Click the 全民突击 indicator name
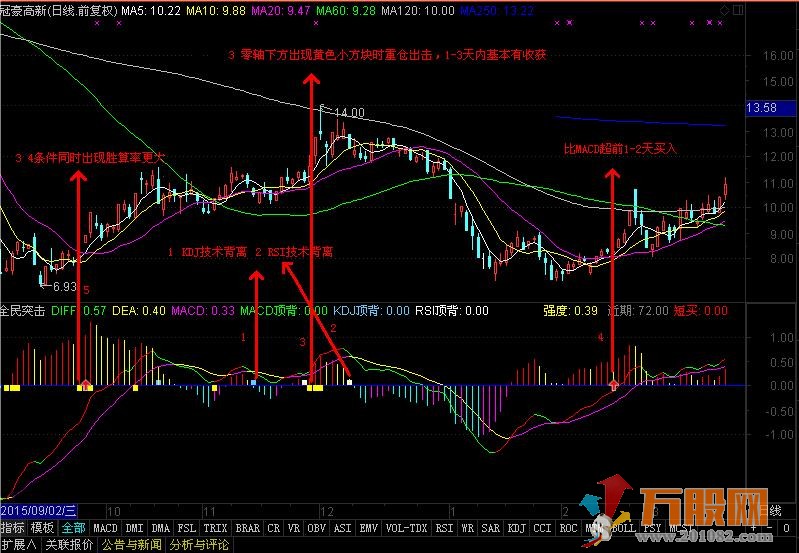The height and width of the screenshot is (553, 799). [23, 310]
